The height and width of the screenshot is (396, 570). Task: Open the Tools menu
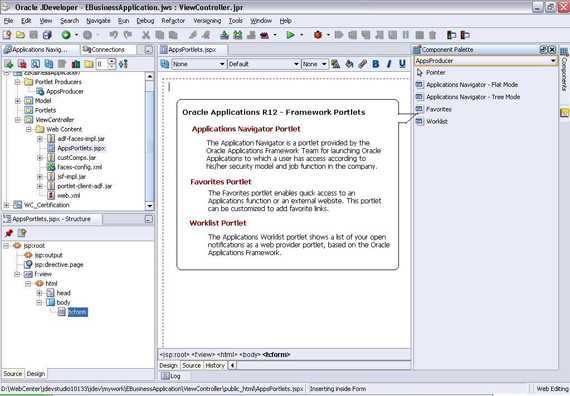[x=236, y=21]
